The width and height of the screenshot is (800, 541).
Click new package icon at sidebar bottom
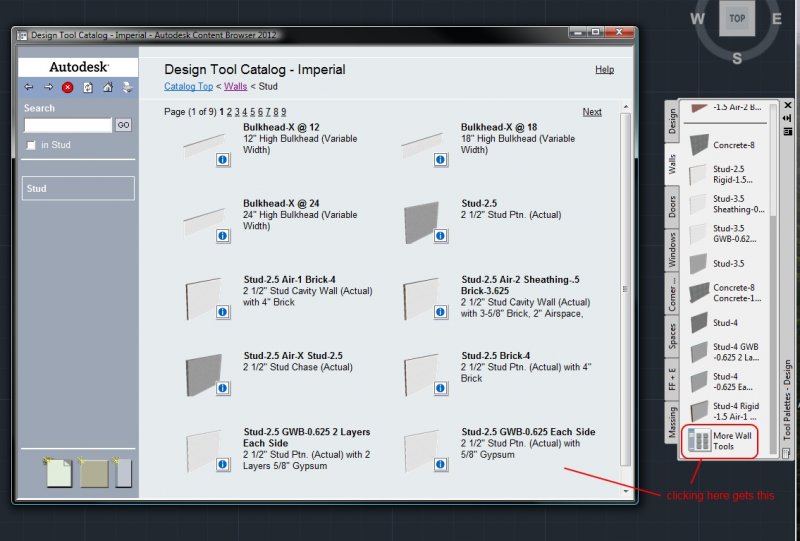(x=123, y=472)
